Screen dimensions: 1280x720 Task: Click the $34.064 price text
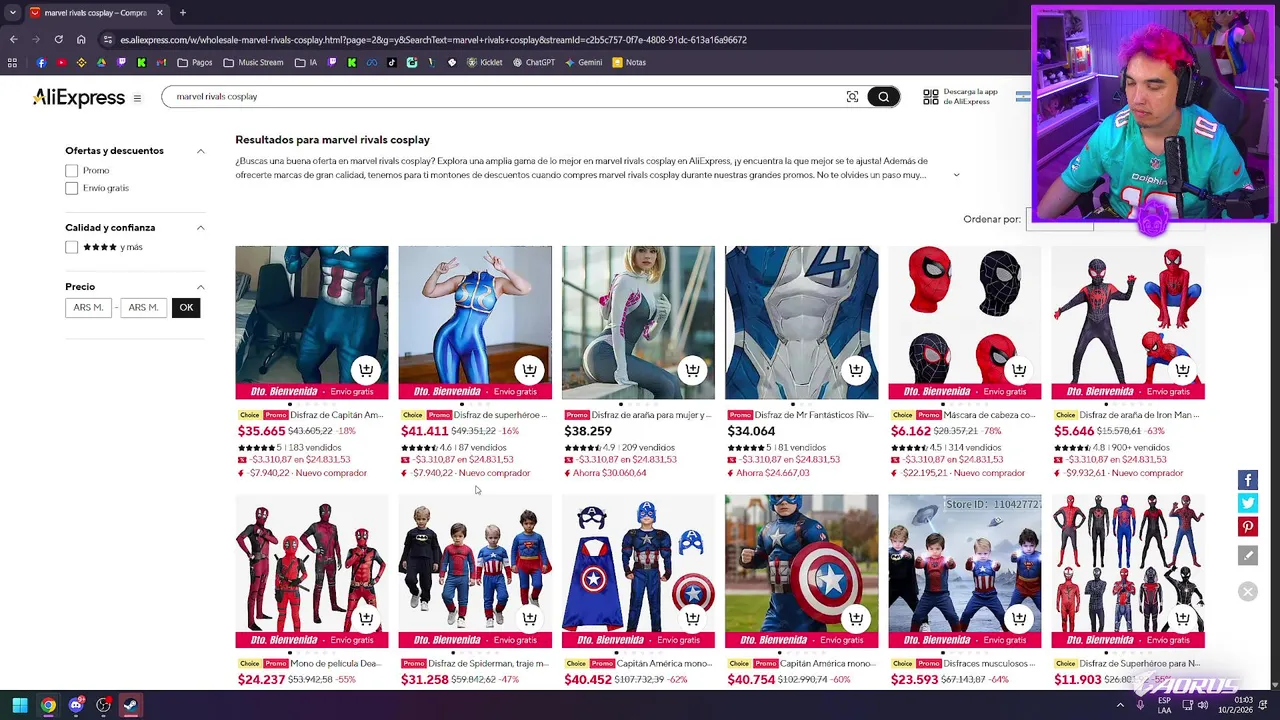(x=751, y=431)
